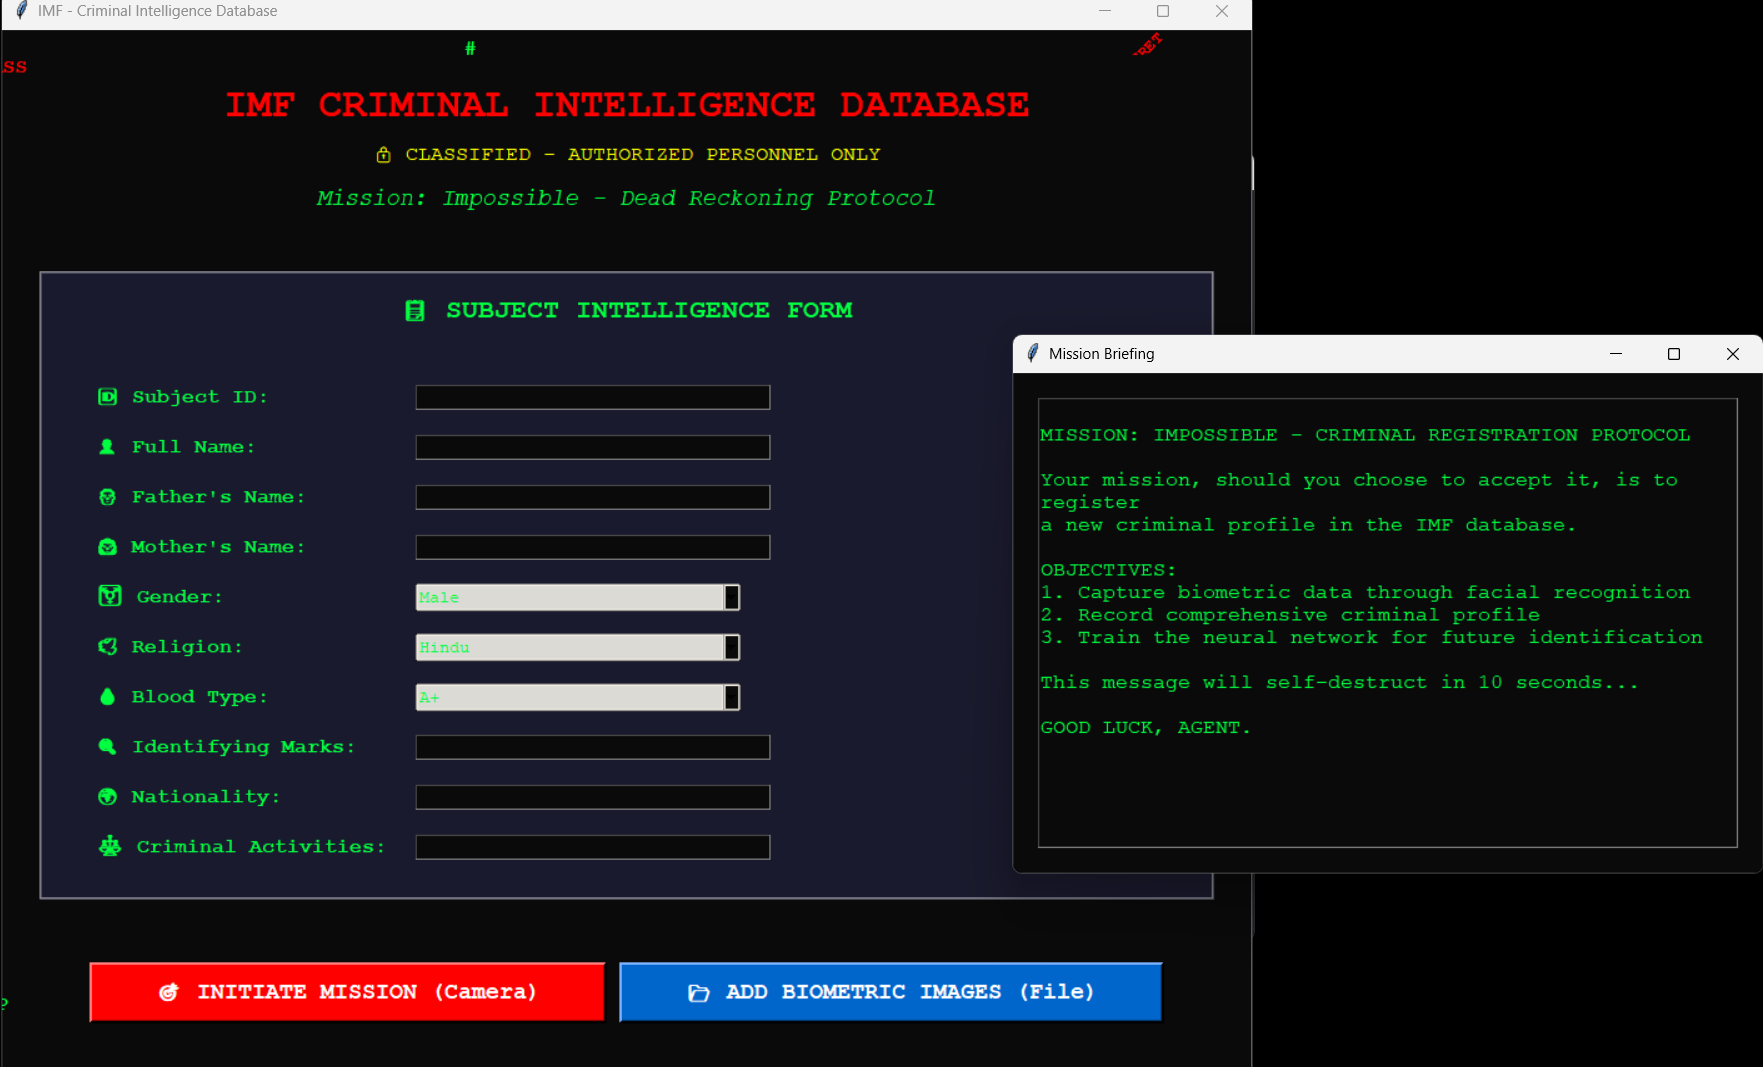Viewport: 1763px width, 1067px height.
Task: Focus the Criminal Activities input field
Action: coord(593,847)
